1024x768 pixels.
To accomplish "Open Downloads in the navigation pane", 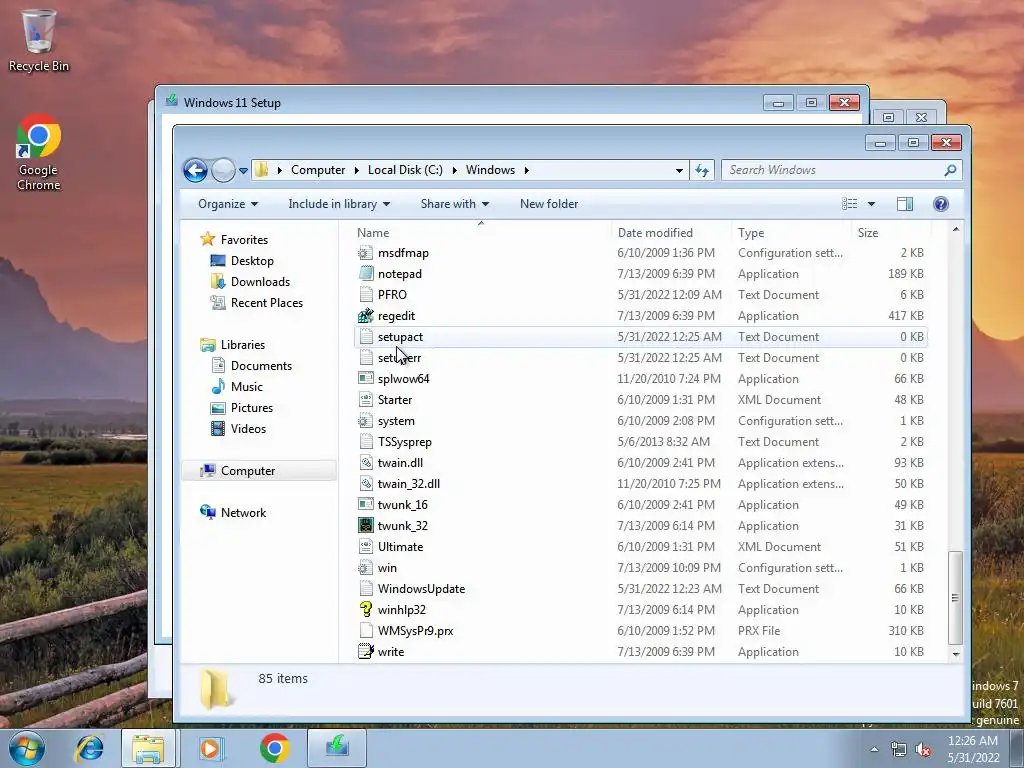I will 260,281.
